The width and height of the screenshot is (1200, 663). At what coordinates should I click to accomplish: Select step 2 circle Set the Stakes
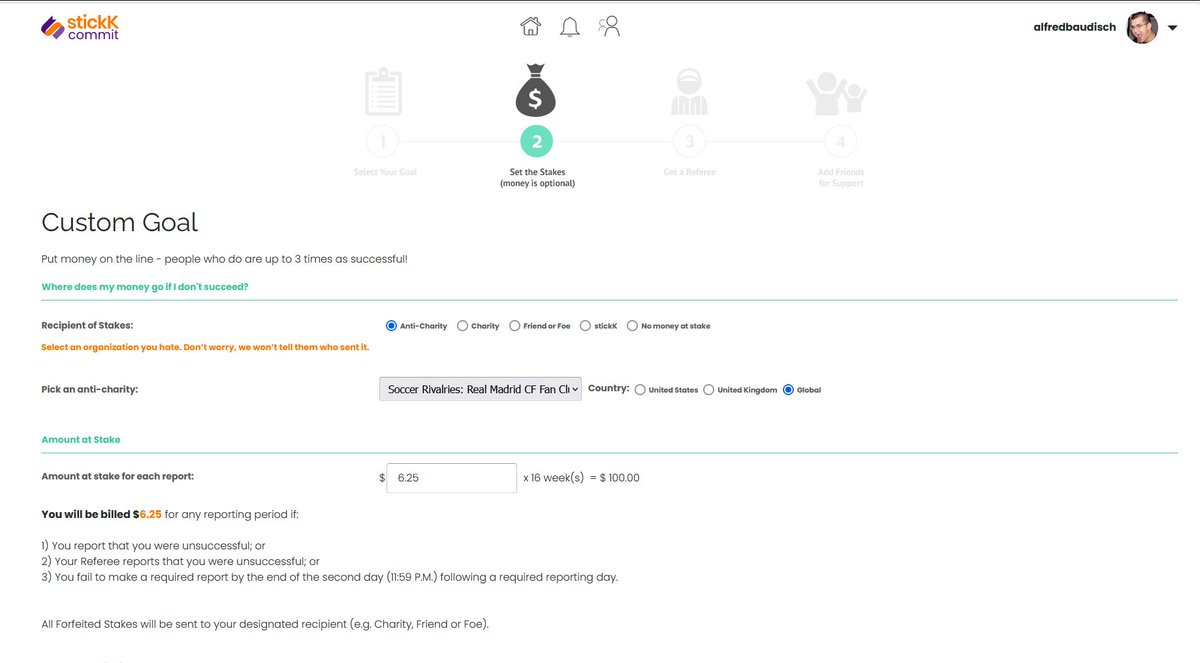(x=536, y=142)
